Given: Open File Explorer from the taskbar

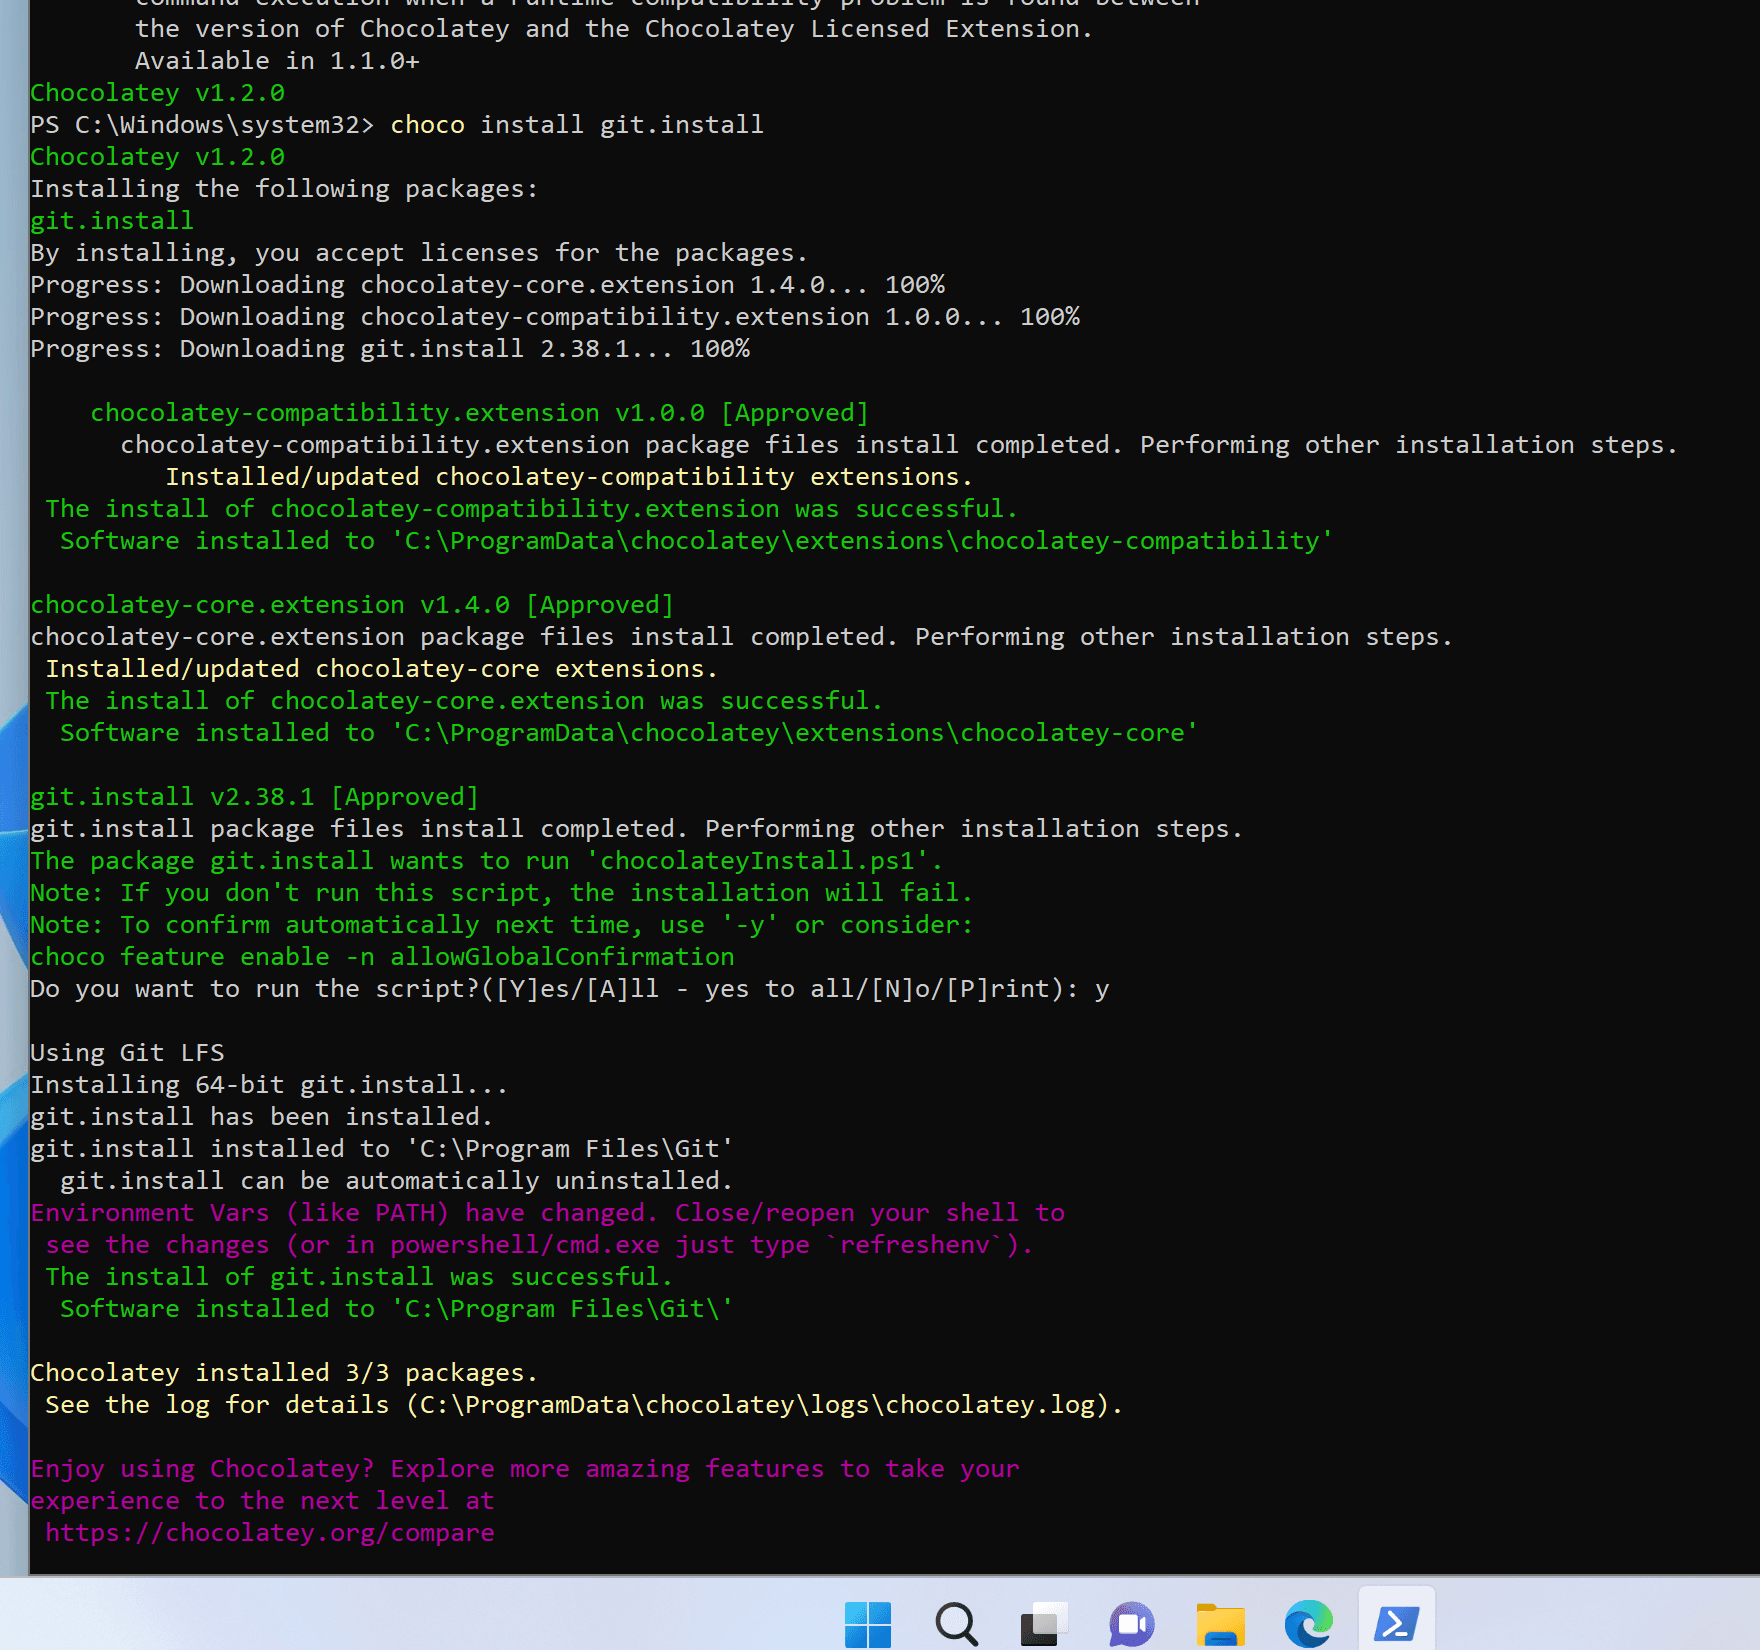Looking at the screenshot, I should click(x=1220, y=1623).
